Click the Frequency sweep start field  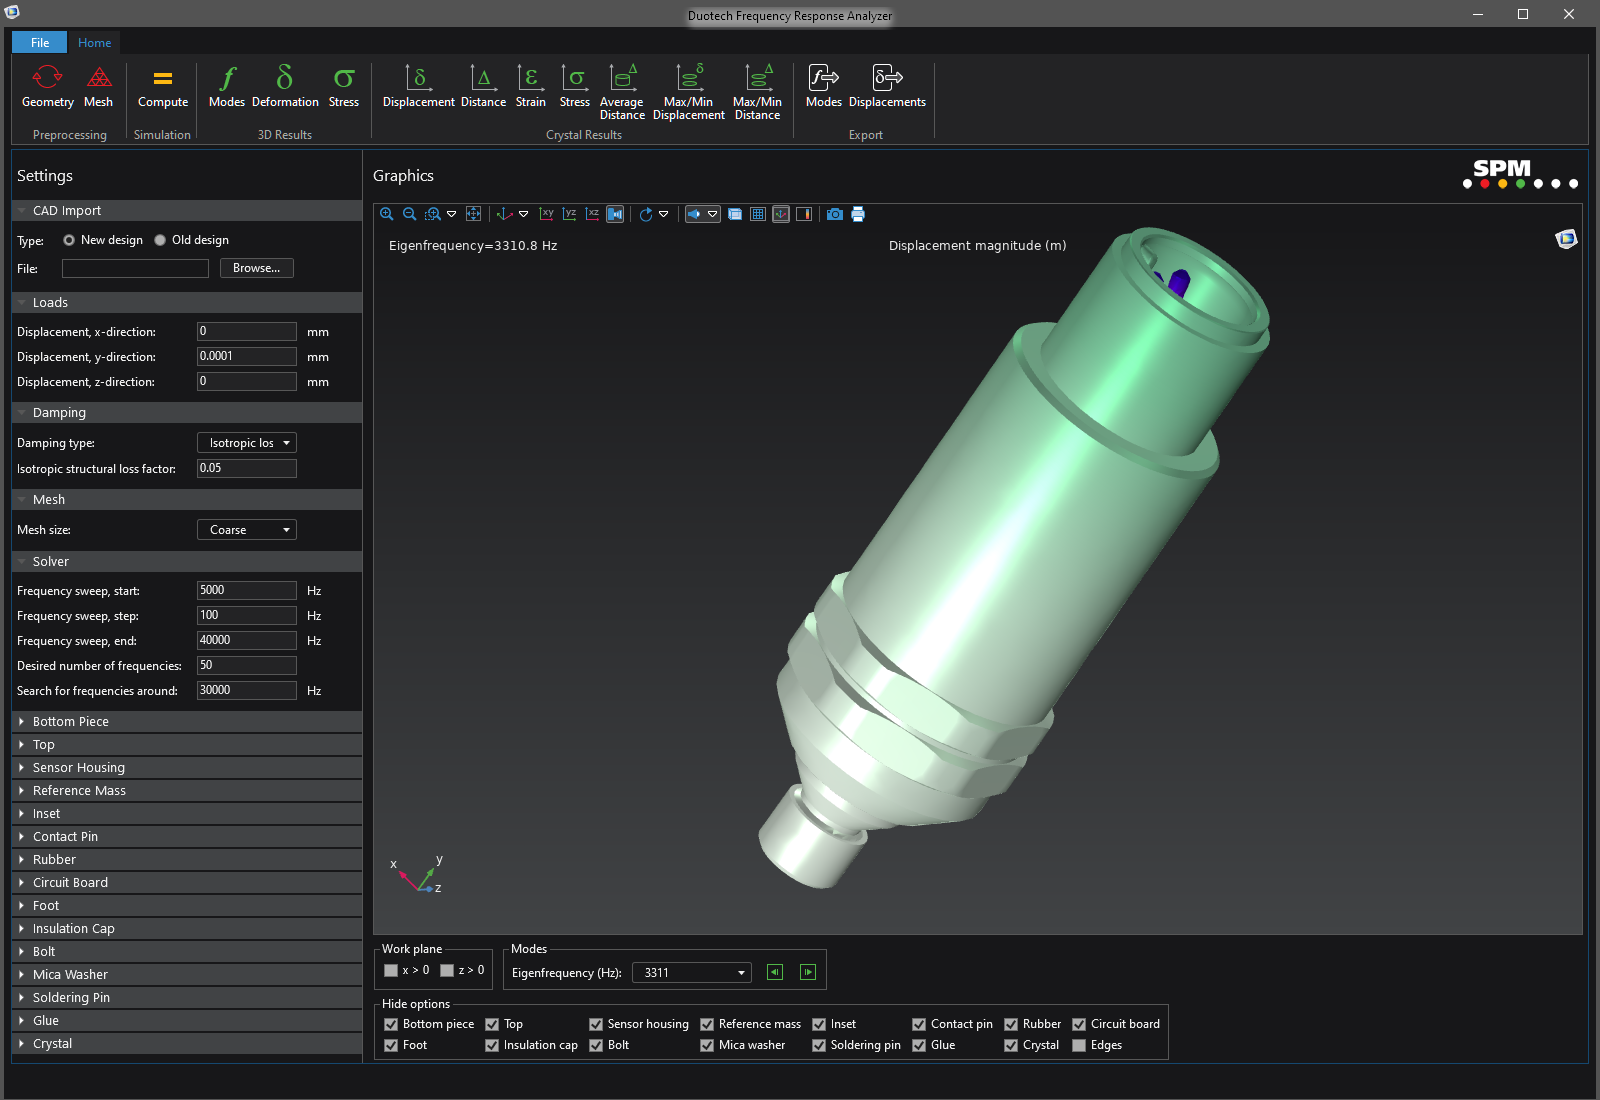[x=247, y=591]
